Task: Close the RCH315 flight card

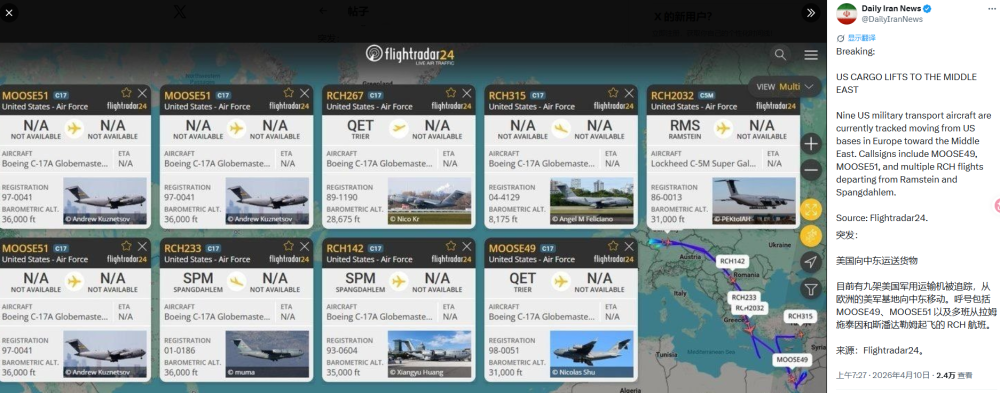Action: pyautogui.click(x=629, y=93)
